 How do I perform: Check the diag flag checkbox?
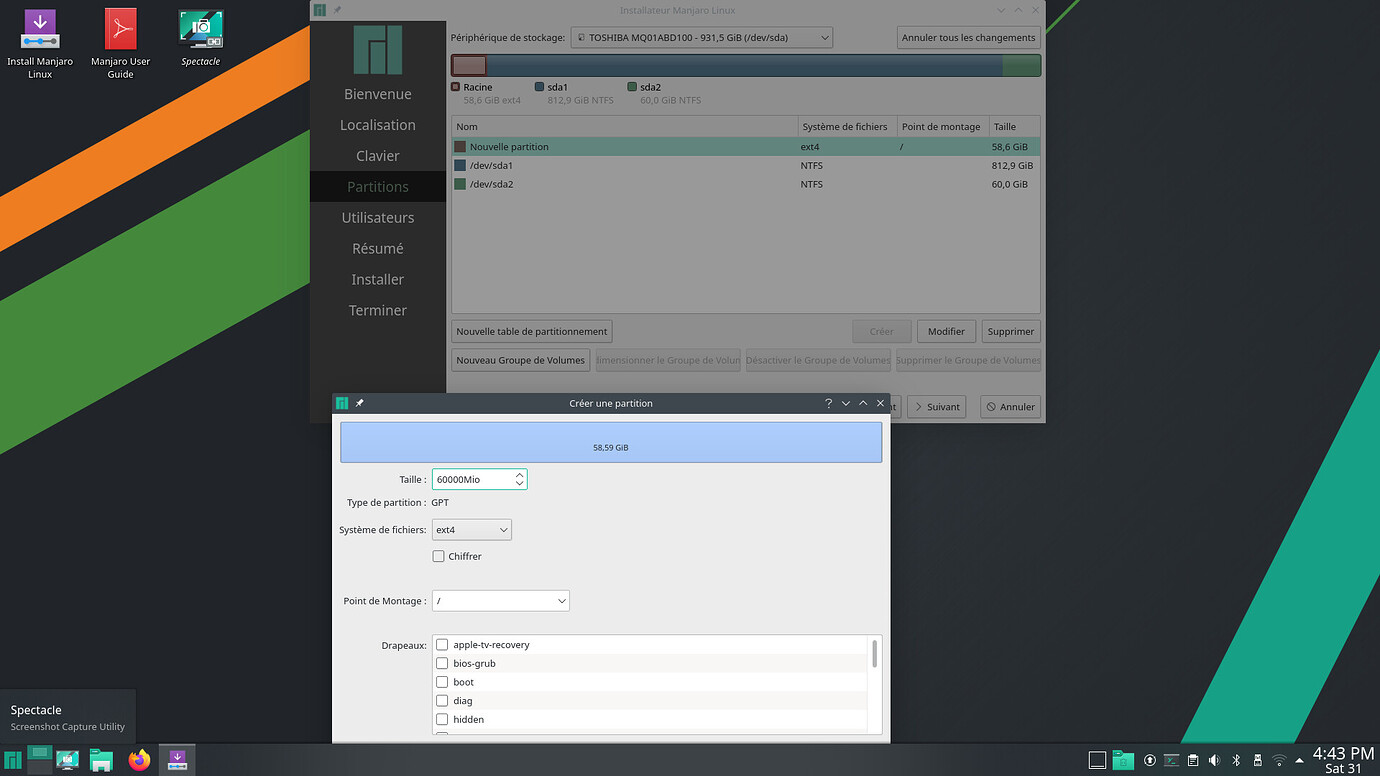(x=442, y=701)
